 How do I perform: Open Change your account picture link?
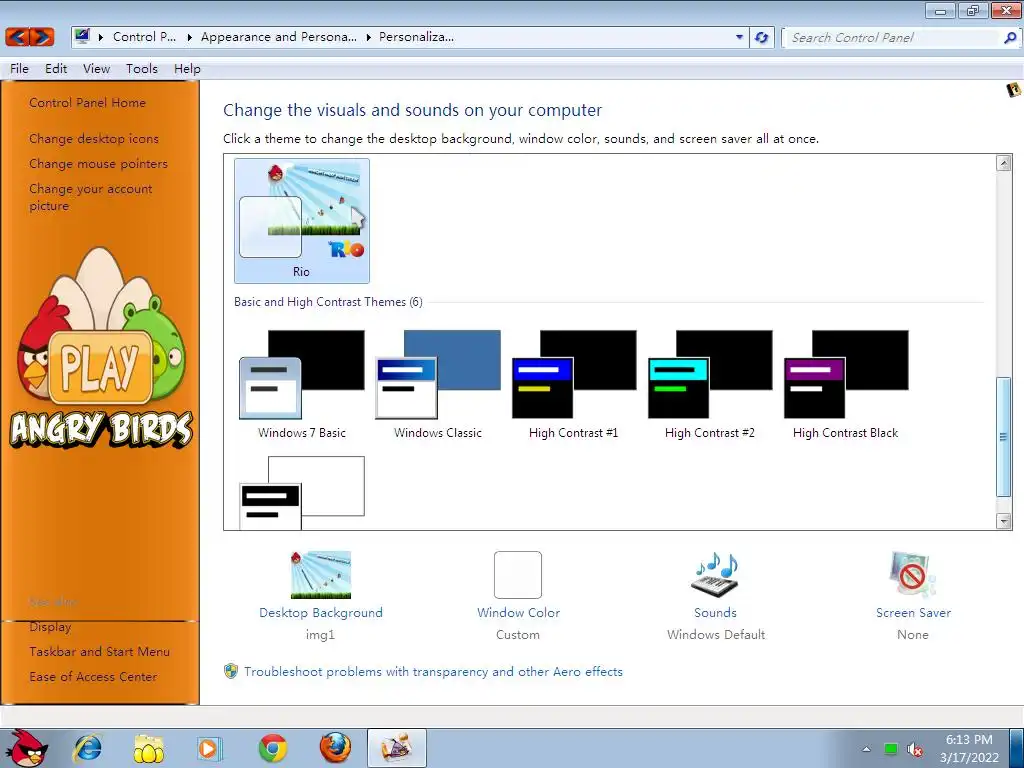pos(91,197)
